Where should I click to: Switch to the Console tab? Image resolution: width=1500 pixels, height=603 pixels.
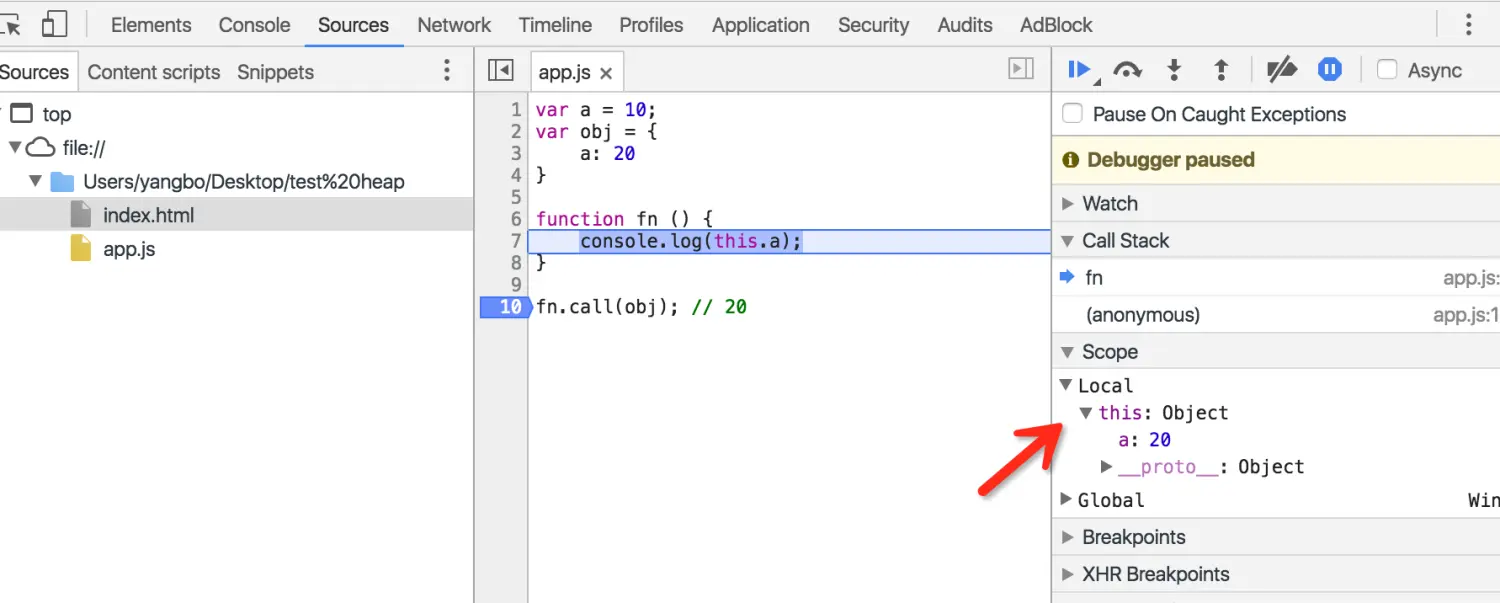254,25
